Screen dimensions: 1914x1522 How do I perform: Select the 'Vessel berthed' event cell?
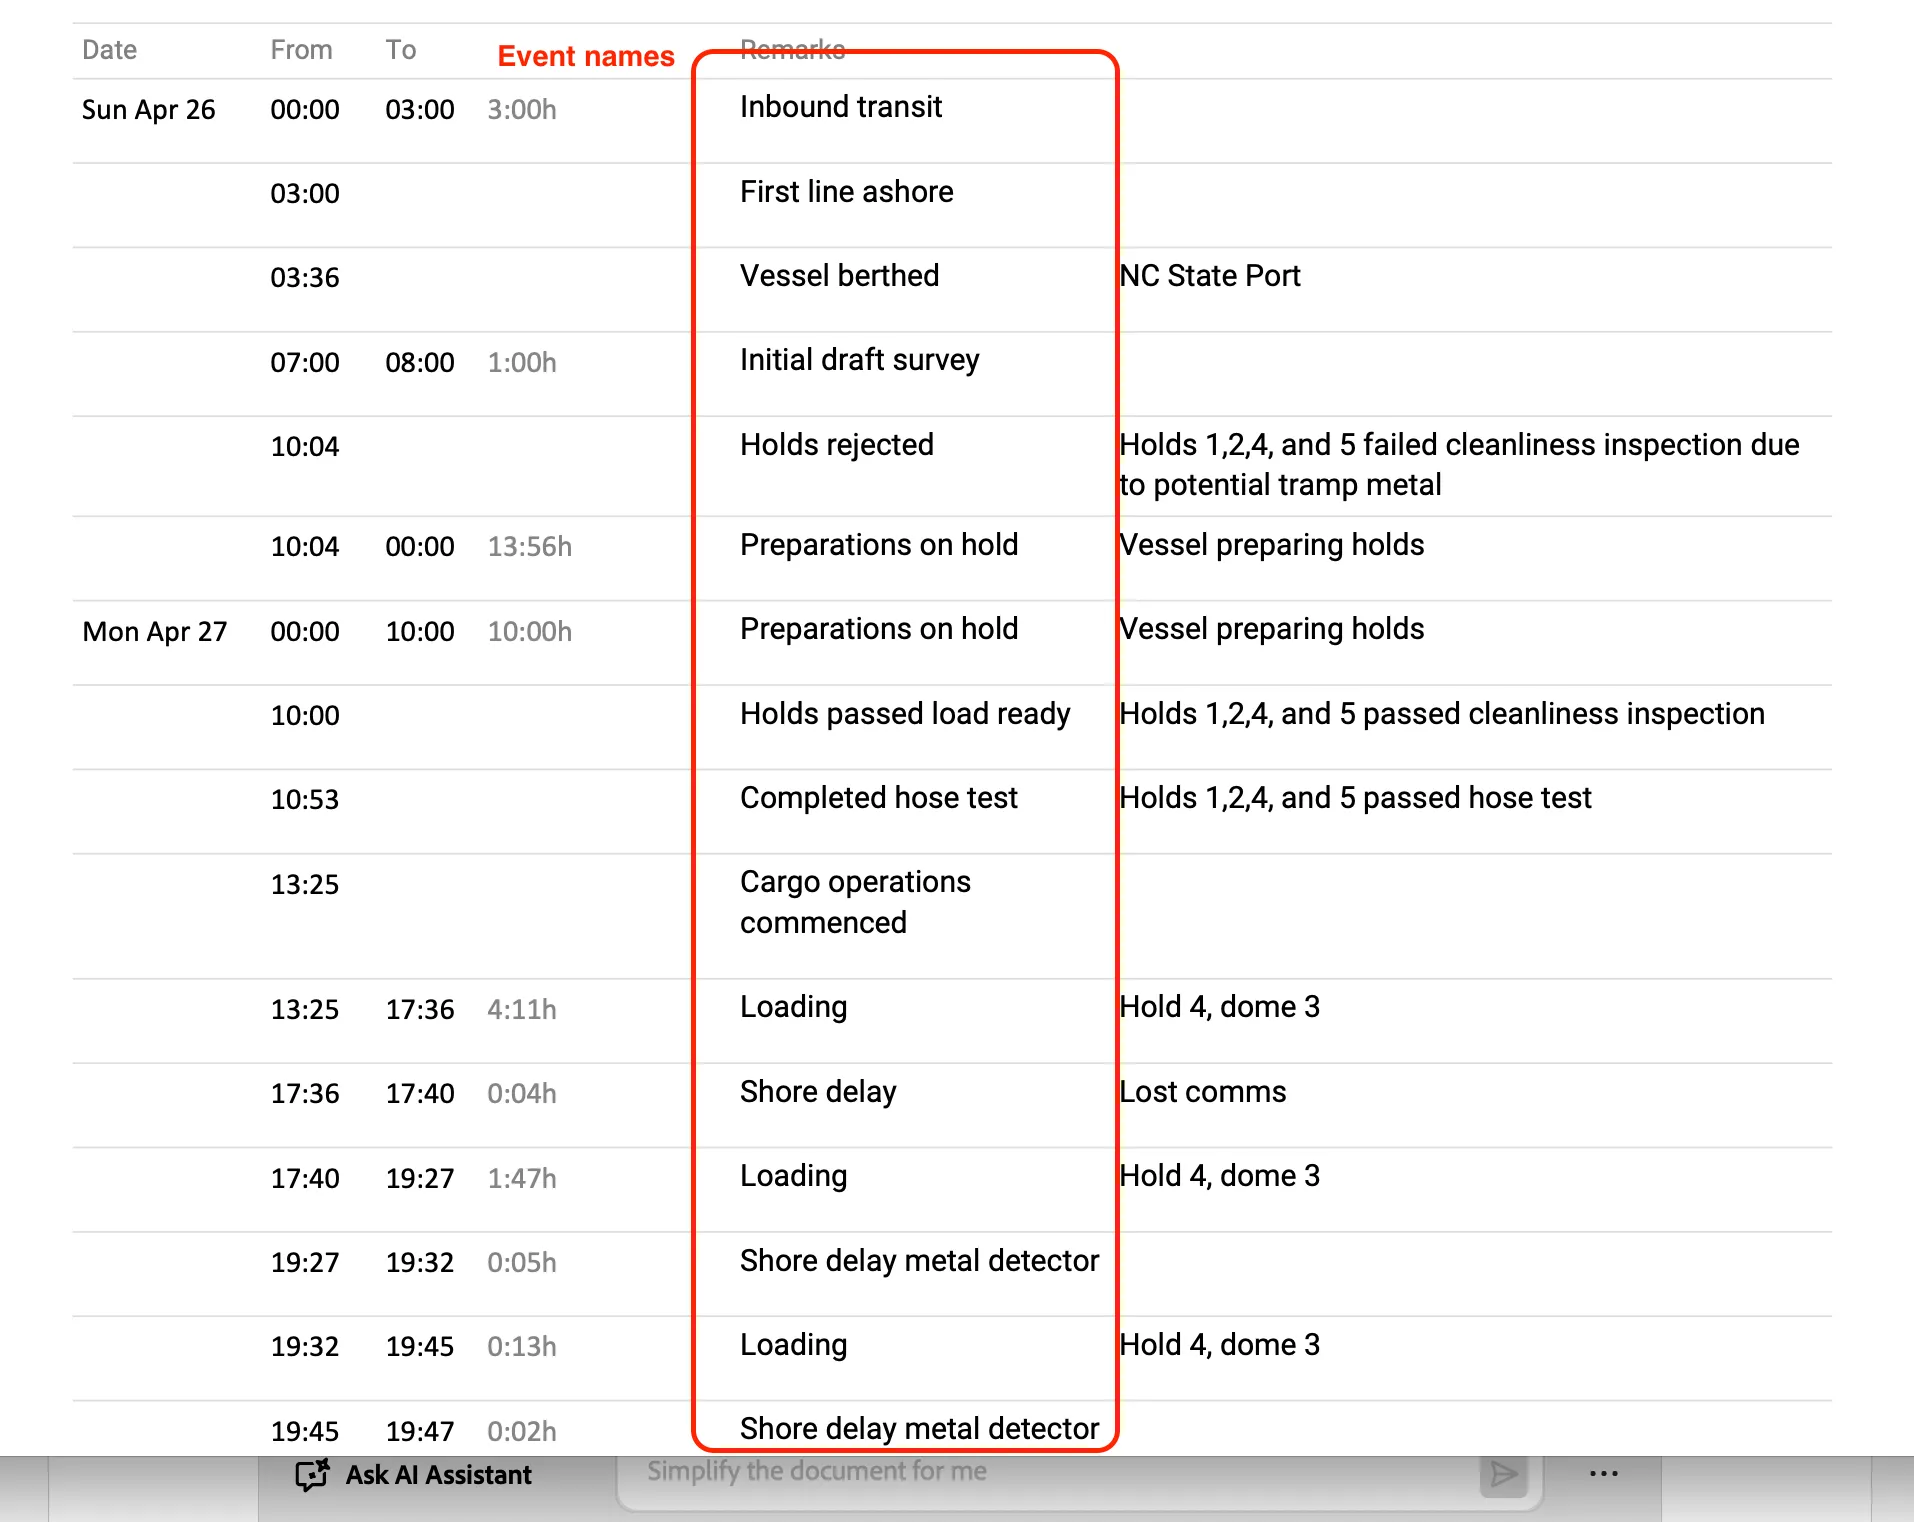point(840,276)
